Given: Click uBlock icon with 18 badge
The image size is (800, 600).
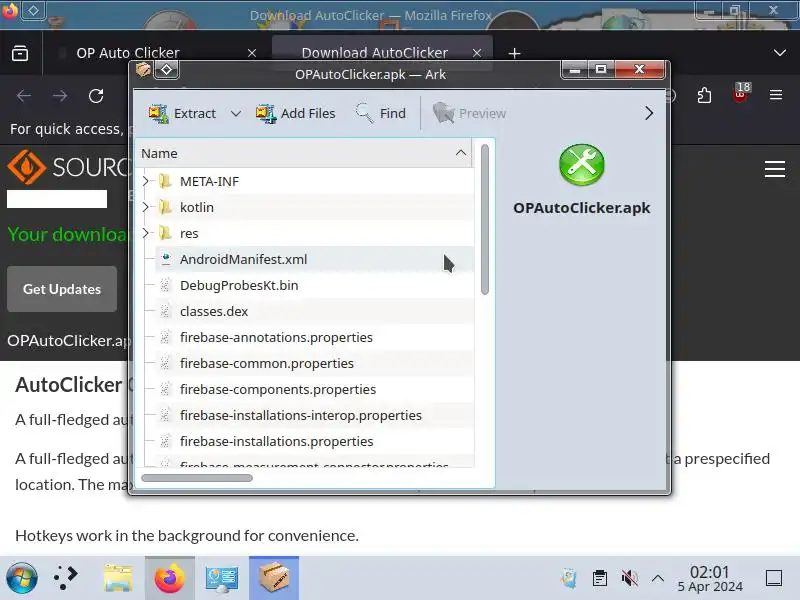Looking at the screenshot, I should click(741, 93).
